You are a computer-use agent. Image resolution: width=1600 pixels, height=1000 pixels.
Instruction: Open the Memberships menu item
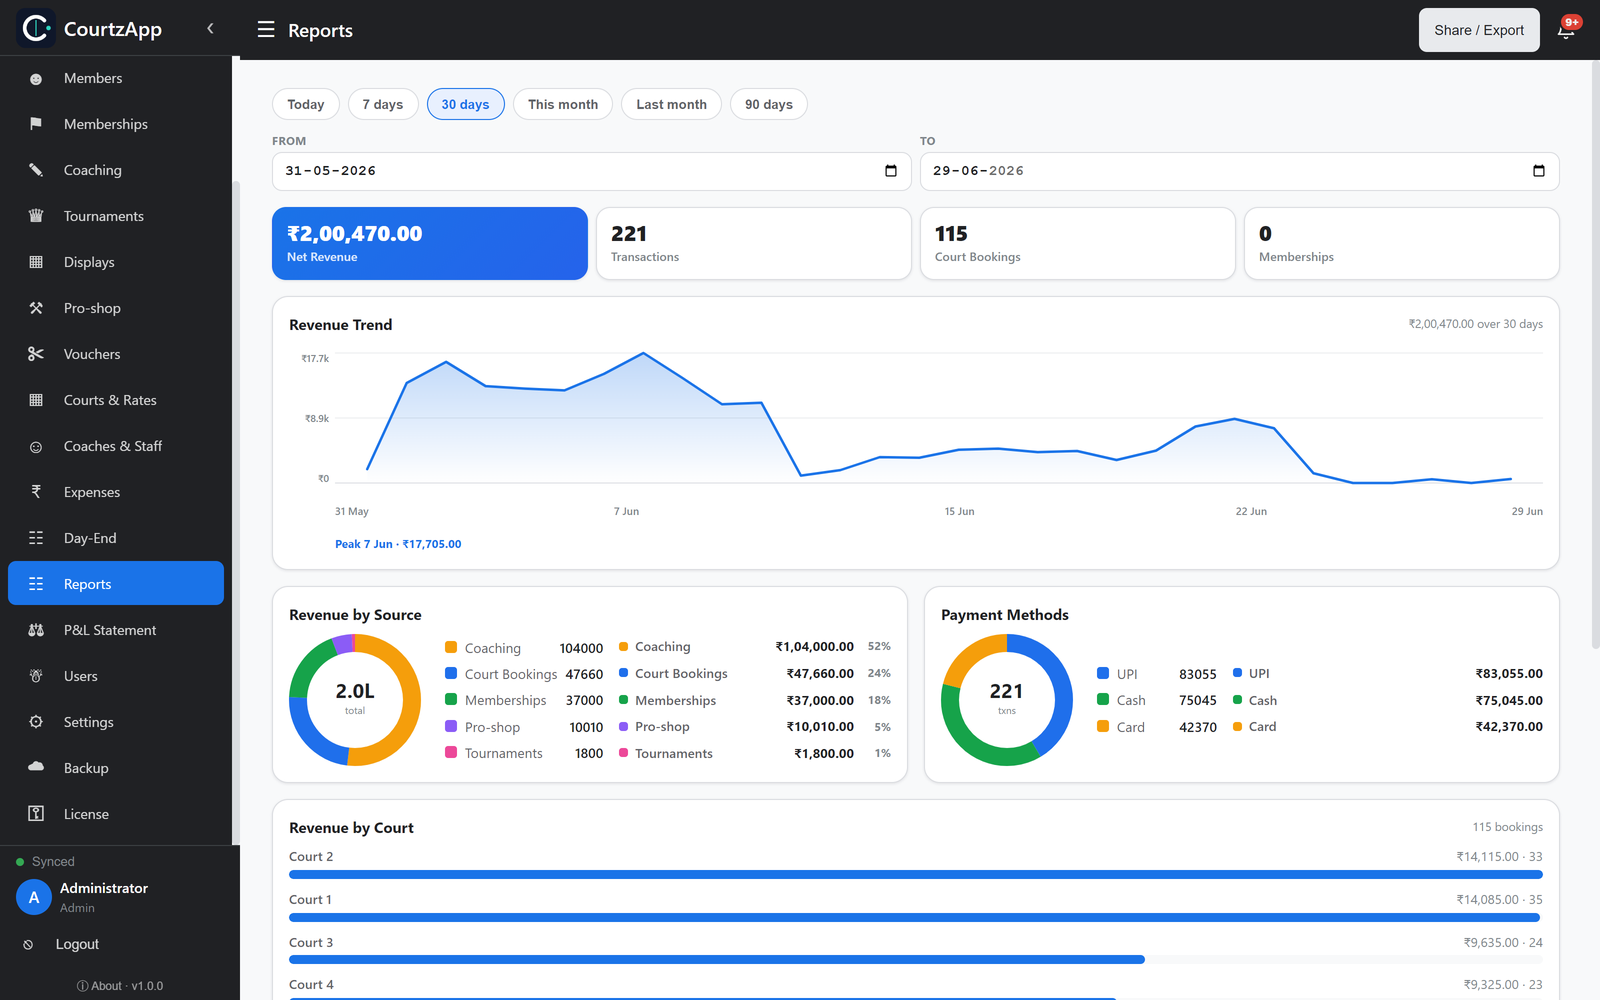tap(116, 124)
